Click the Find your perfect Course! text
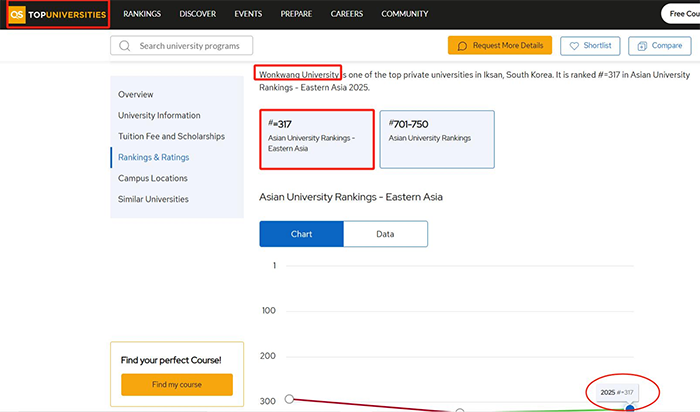Viewport: 700px width, 412px height. point(171,360)
